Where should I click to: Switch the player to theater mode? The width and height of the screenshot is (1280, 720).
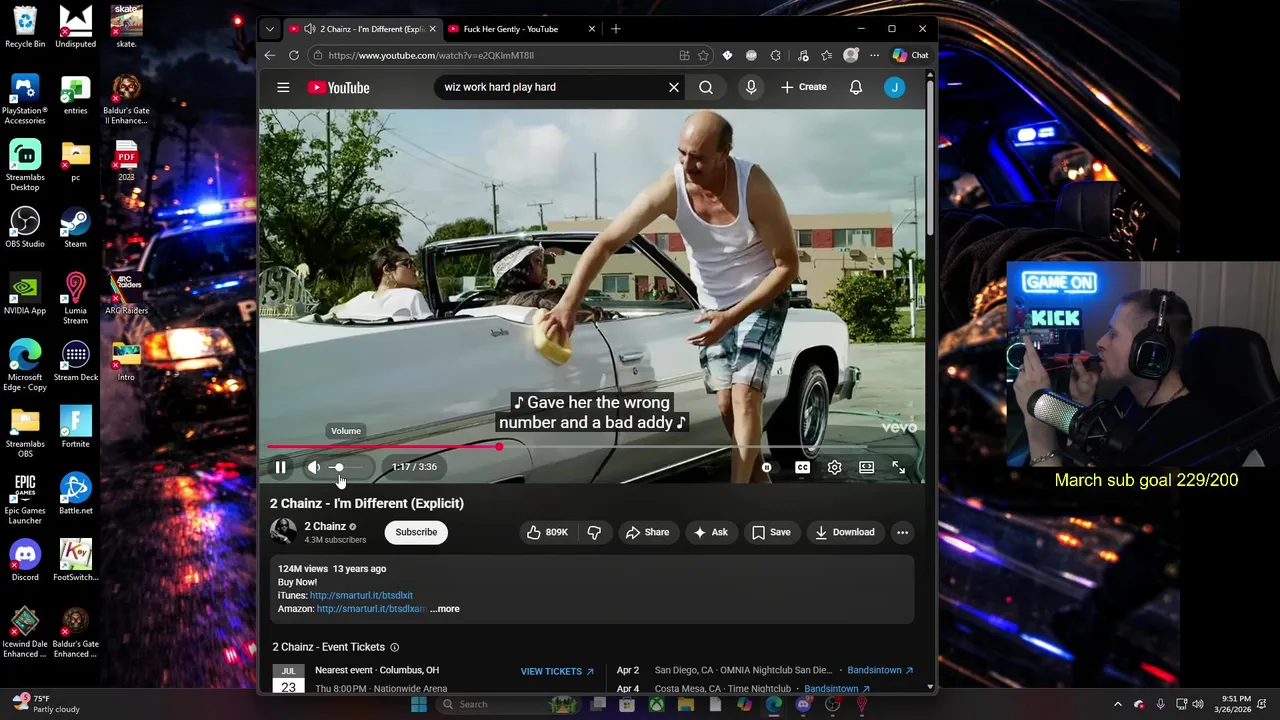tap(866, 467)
